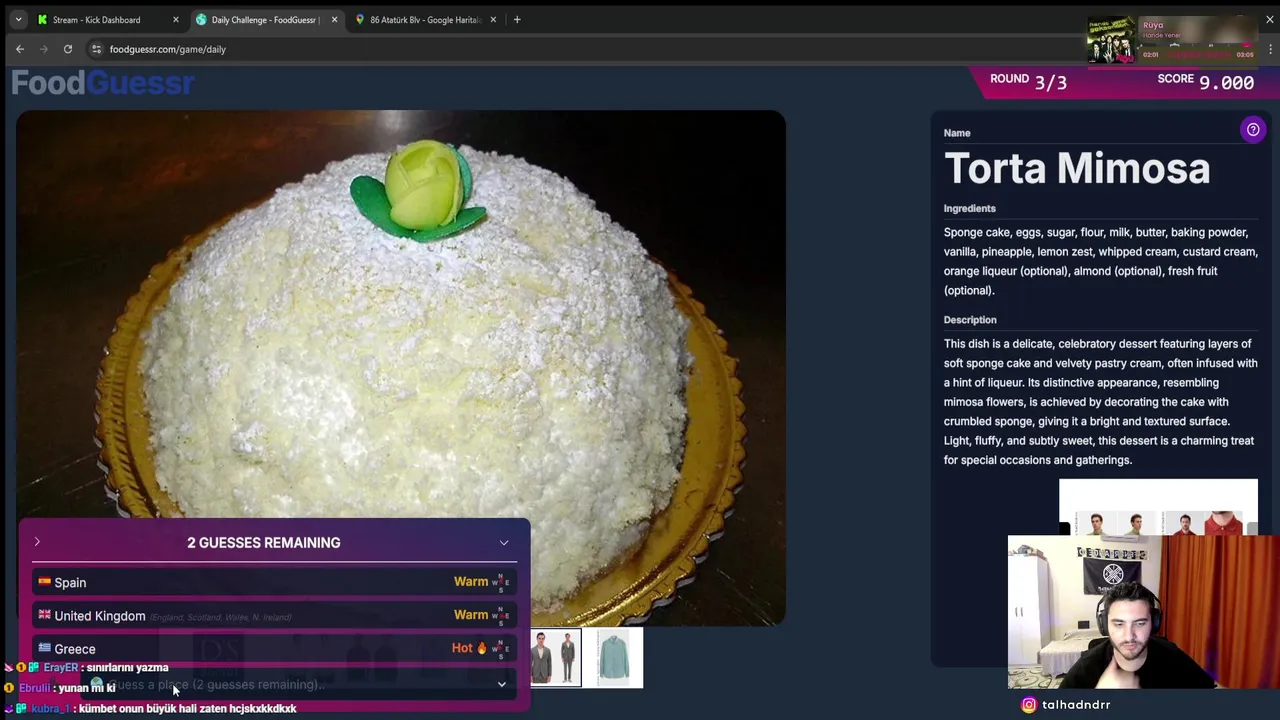Click the ROUND 3/3 indicator
The height and width of the screenshot is (720, 1280).
pyautogui.click(x=1028, y=81)
